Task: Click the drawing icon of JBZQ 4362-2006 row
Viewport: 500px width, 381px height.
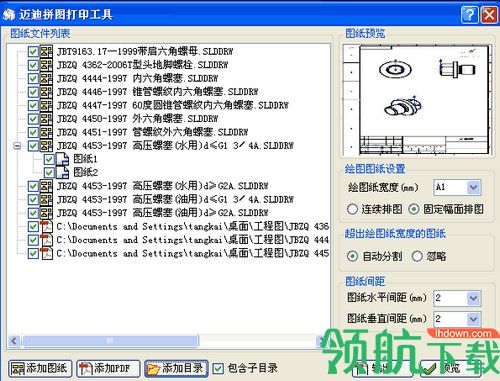Action: pos(46,65)
